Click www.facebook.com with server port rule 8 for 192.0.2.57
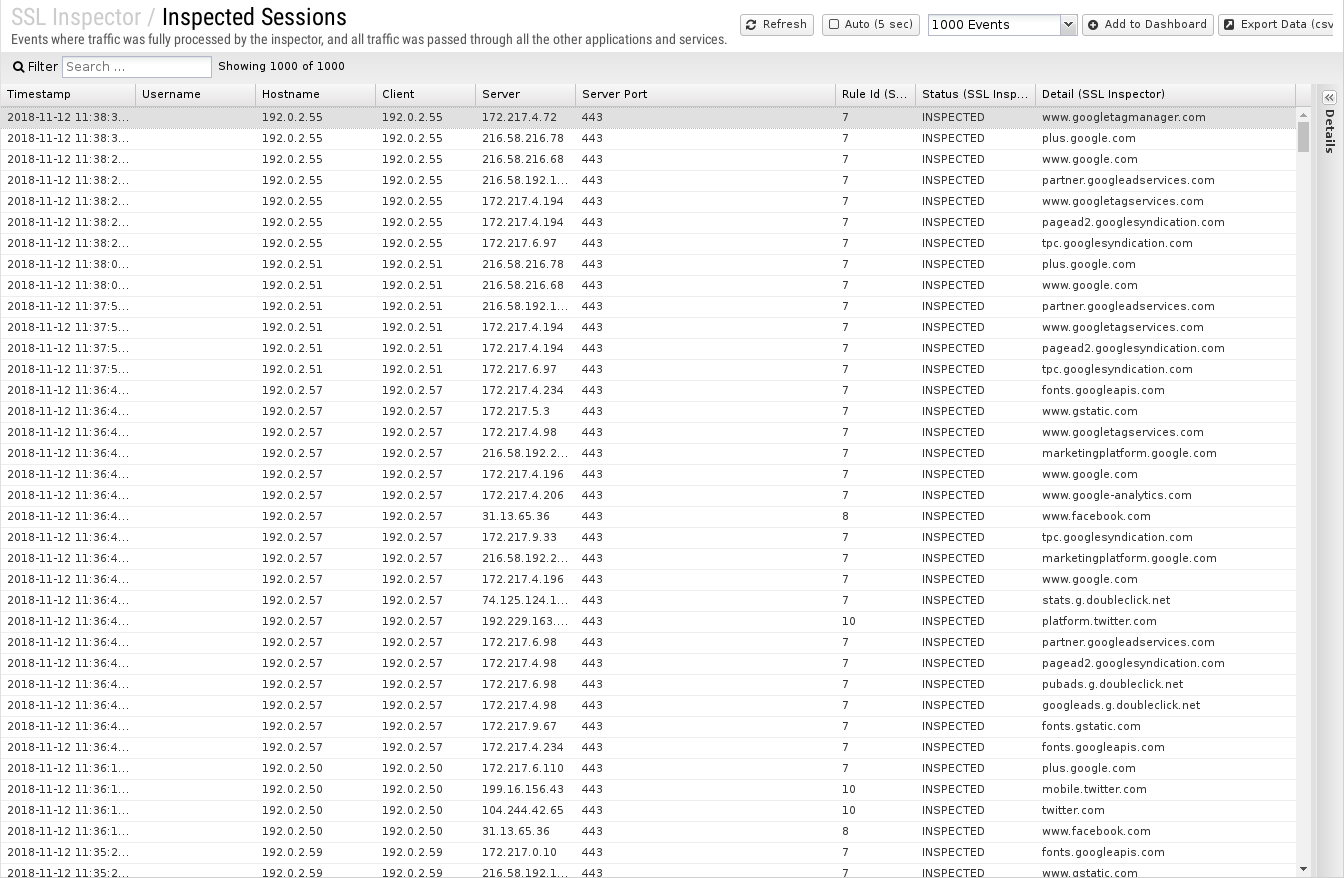 coord(1096,516)
